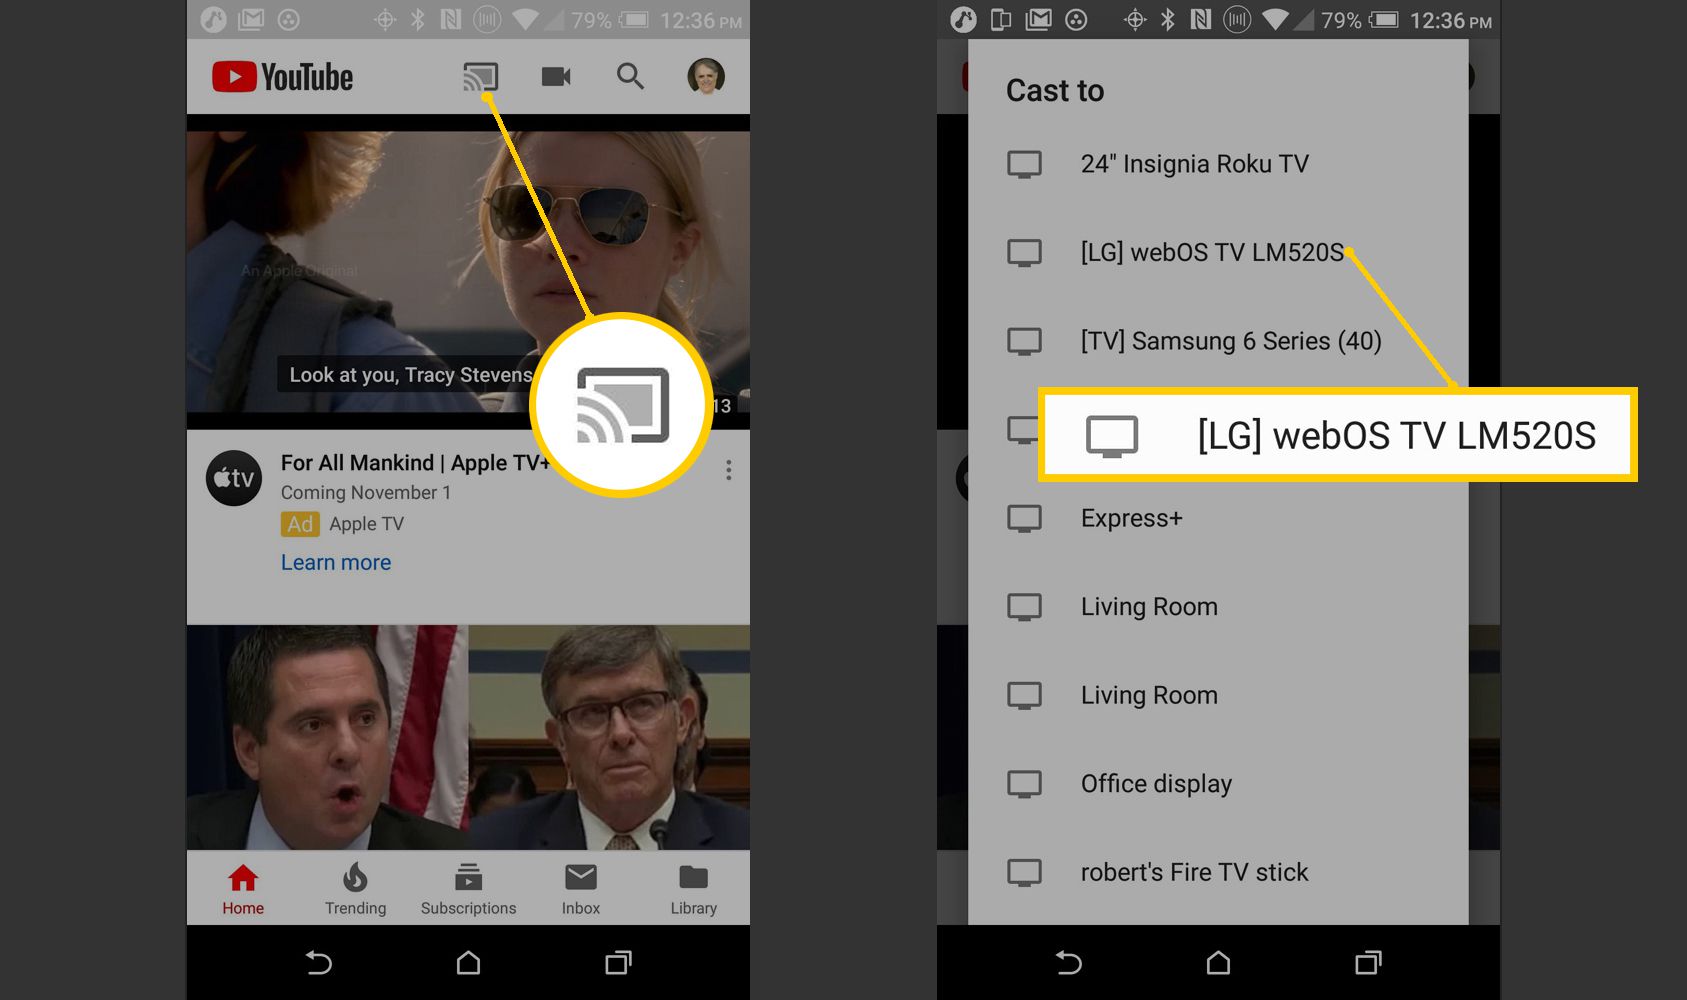Choose [LG] webOS TV LM520S in the cast list
The width and height of the screenshot is (1687, 1000).
pyautogui.click(x=1218, y=252)
